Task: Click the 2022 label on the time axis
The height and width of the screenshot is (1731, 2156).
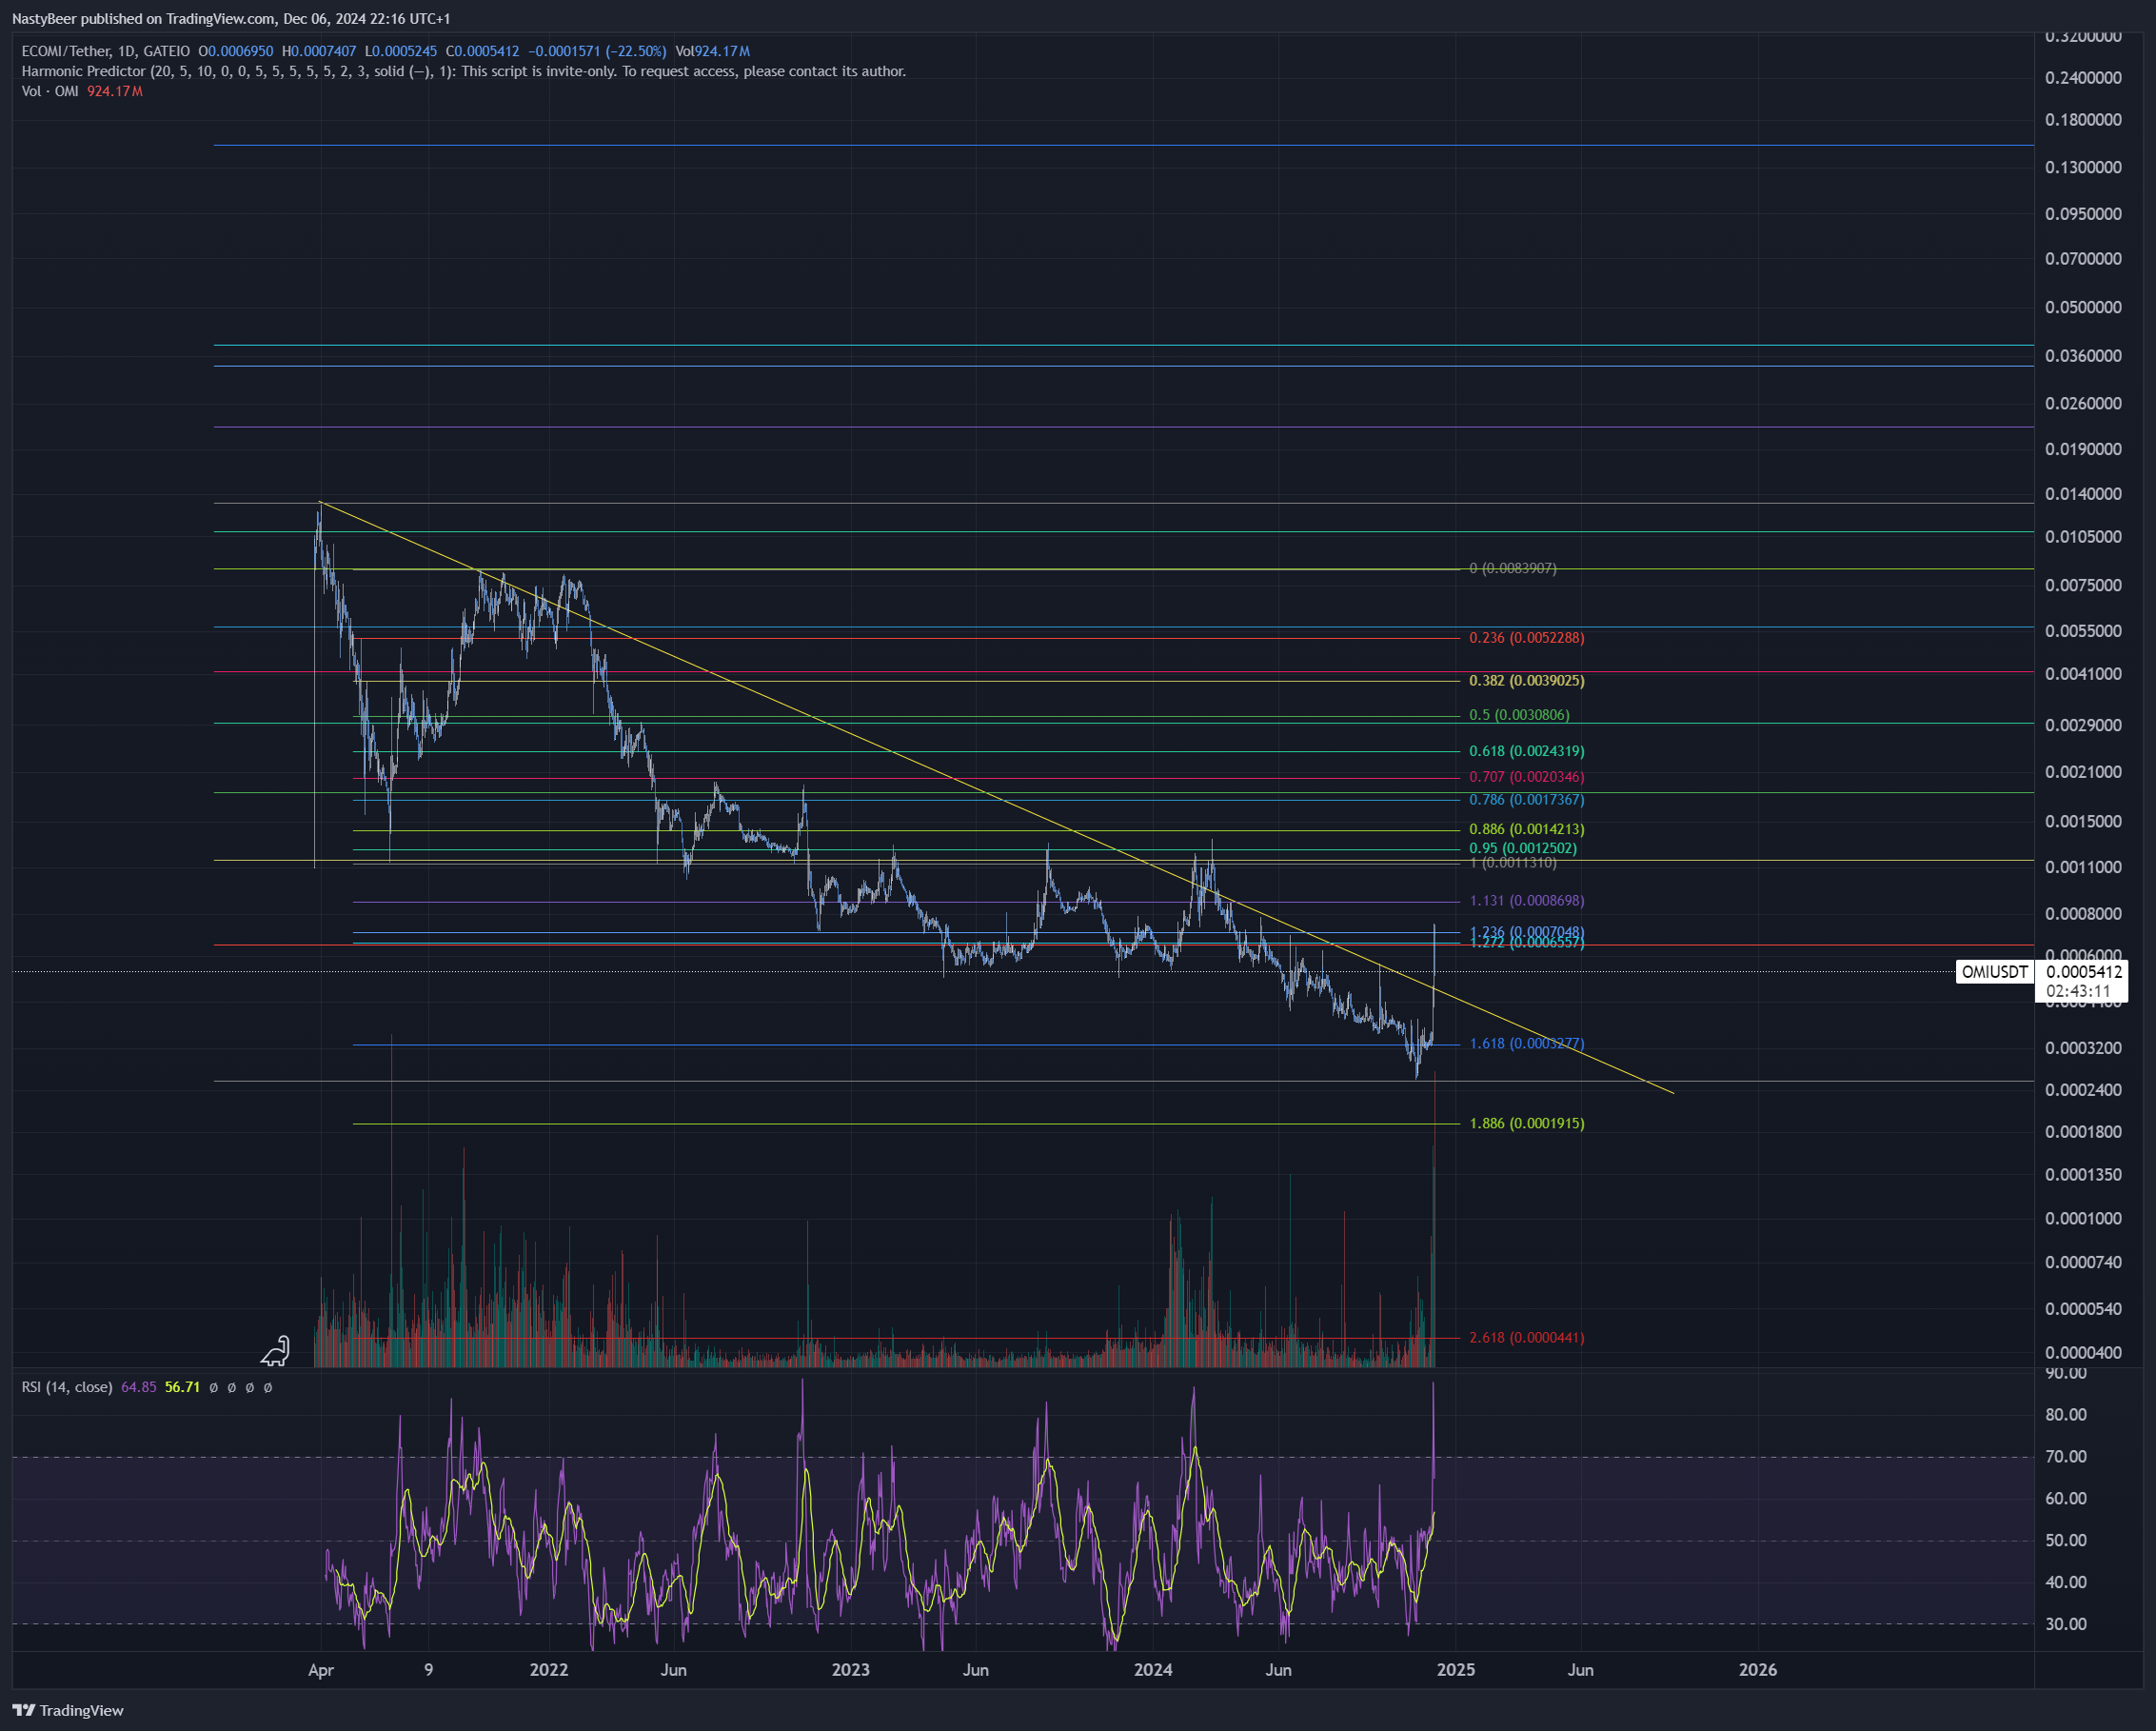Action: point(548,1670)
